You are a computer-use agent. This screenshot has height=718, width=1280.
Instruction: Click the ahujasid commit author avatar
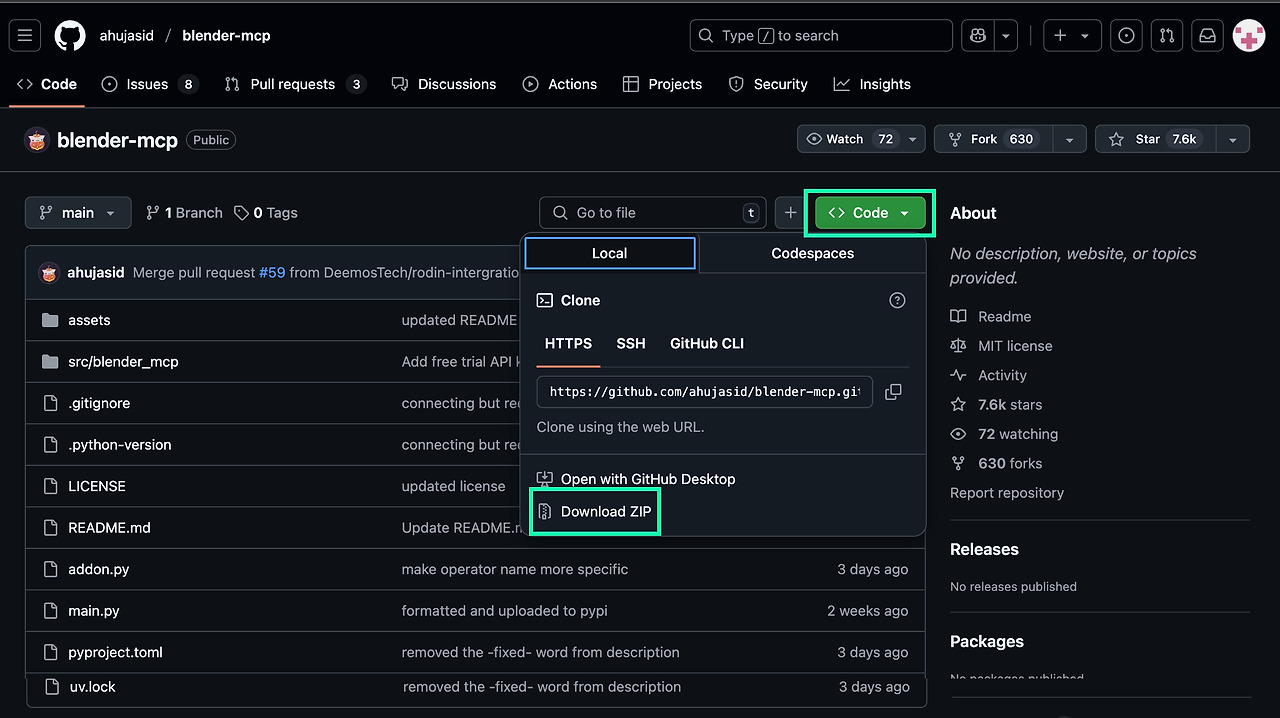[50, 272]
